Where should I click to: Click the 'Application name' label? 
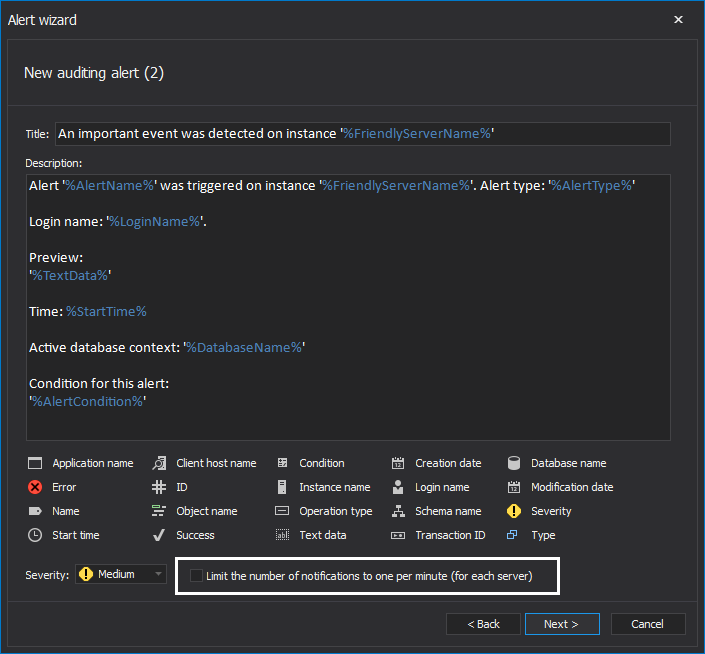click(x=93, y=463)
